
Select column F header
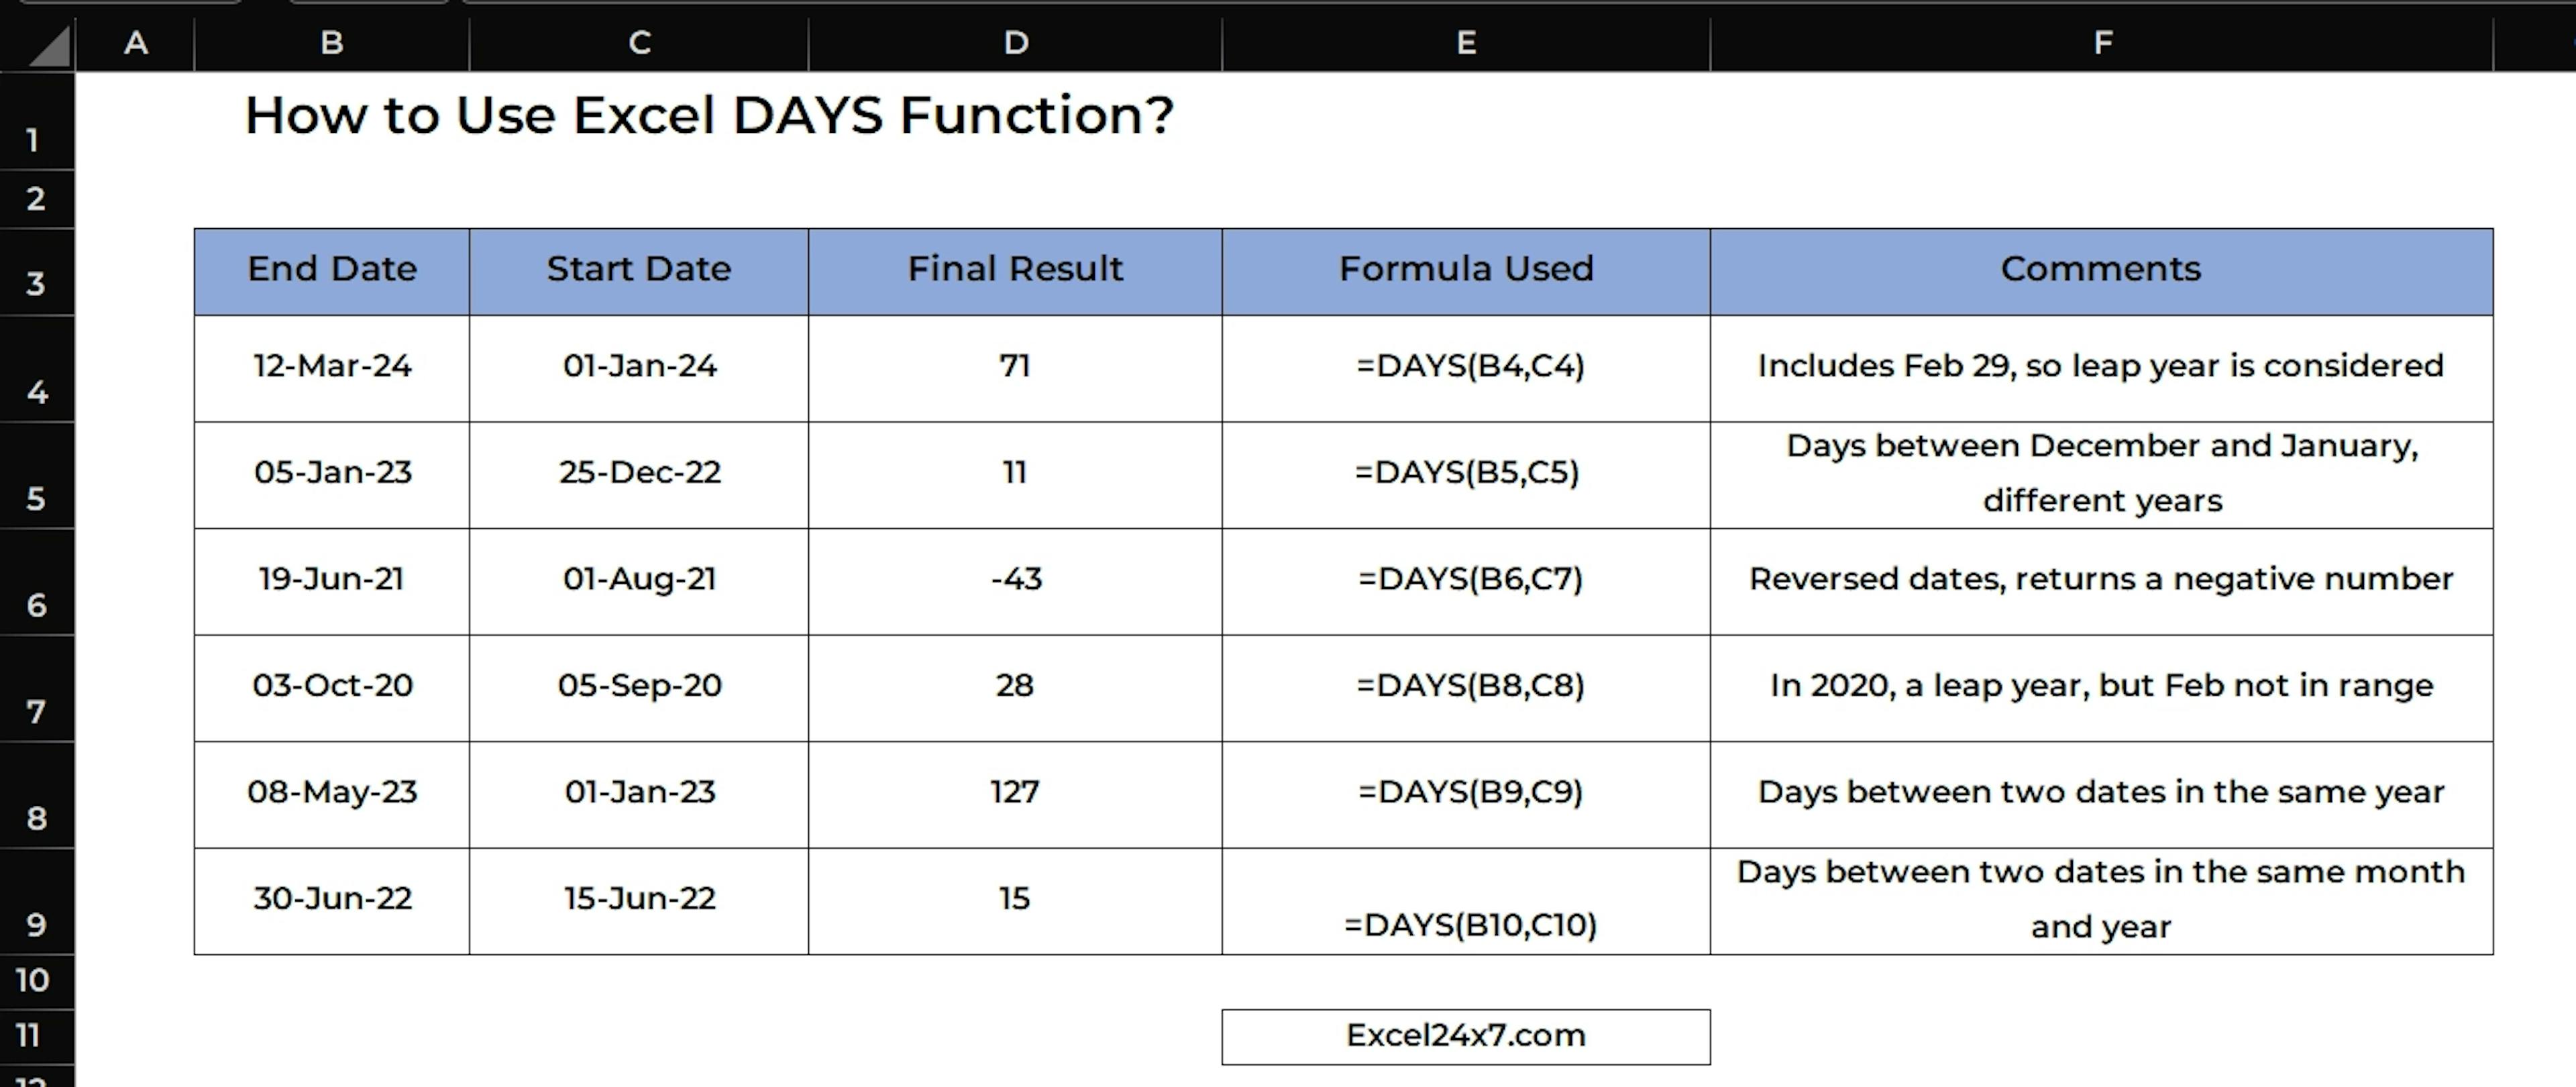[x=2102, y=43]
